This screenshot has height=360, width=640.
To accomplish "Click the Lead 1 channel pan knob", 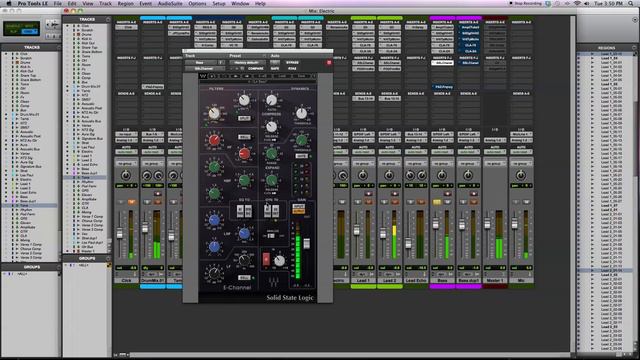I will pyautogui.click(x=362, y=175).
